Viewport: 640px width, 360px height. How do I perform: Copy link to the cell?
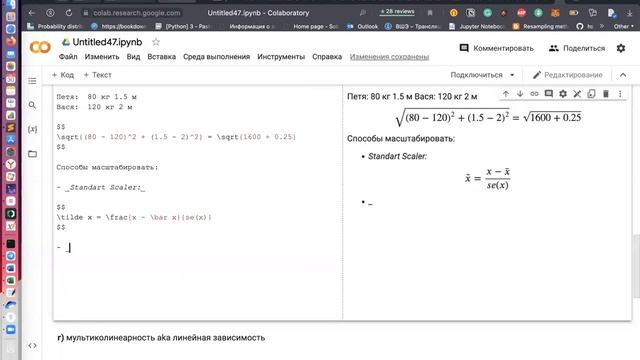pos(534,94)
